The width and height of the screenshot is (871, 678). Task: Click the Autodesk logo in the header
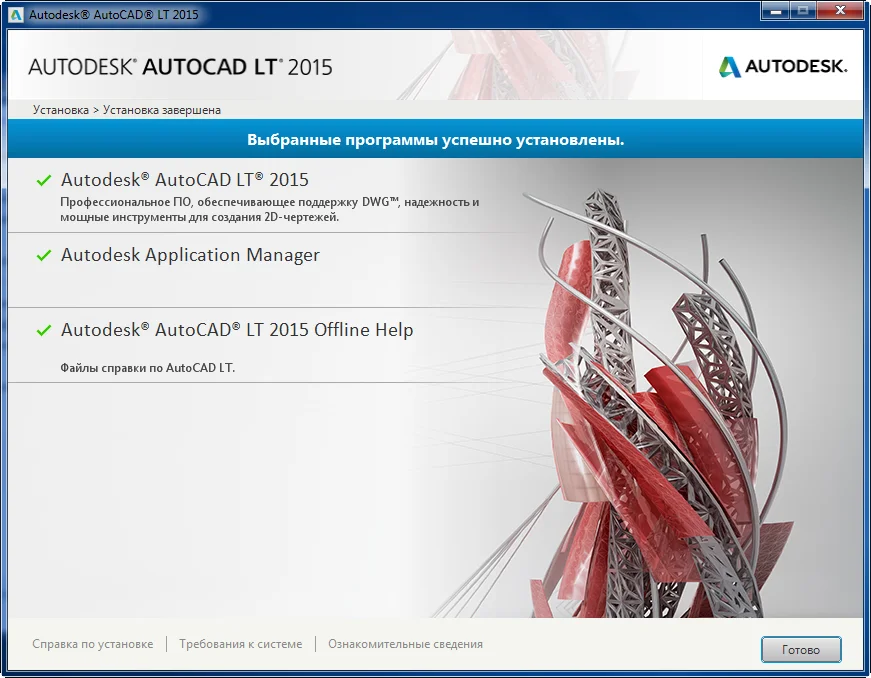783,67
